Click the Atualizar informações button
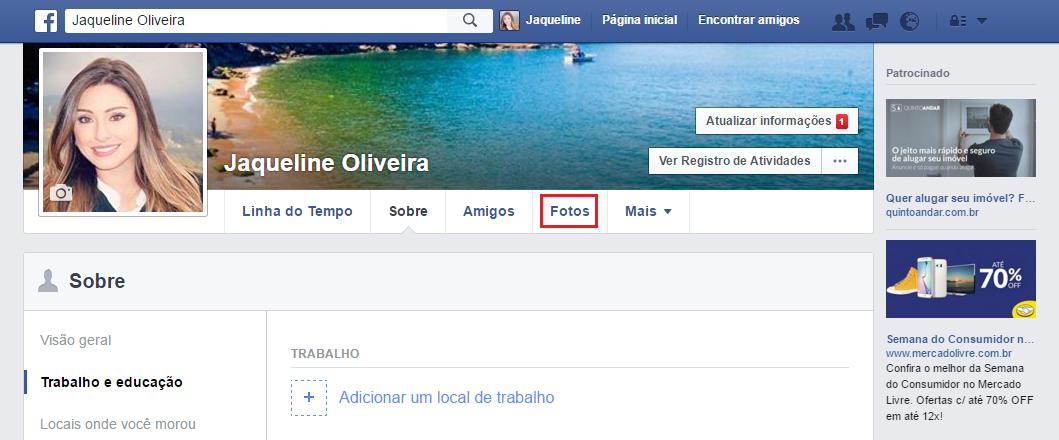 click(776, 121)
